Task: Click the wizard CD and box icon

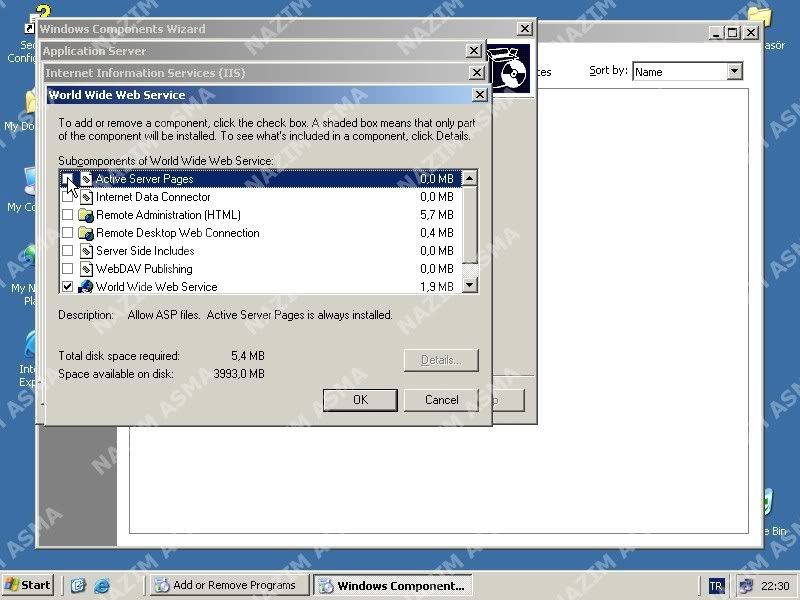Action: [x=509, y=69]
